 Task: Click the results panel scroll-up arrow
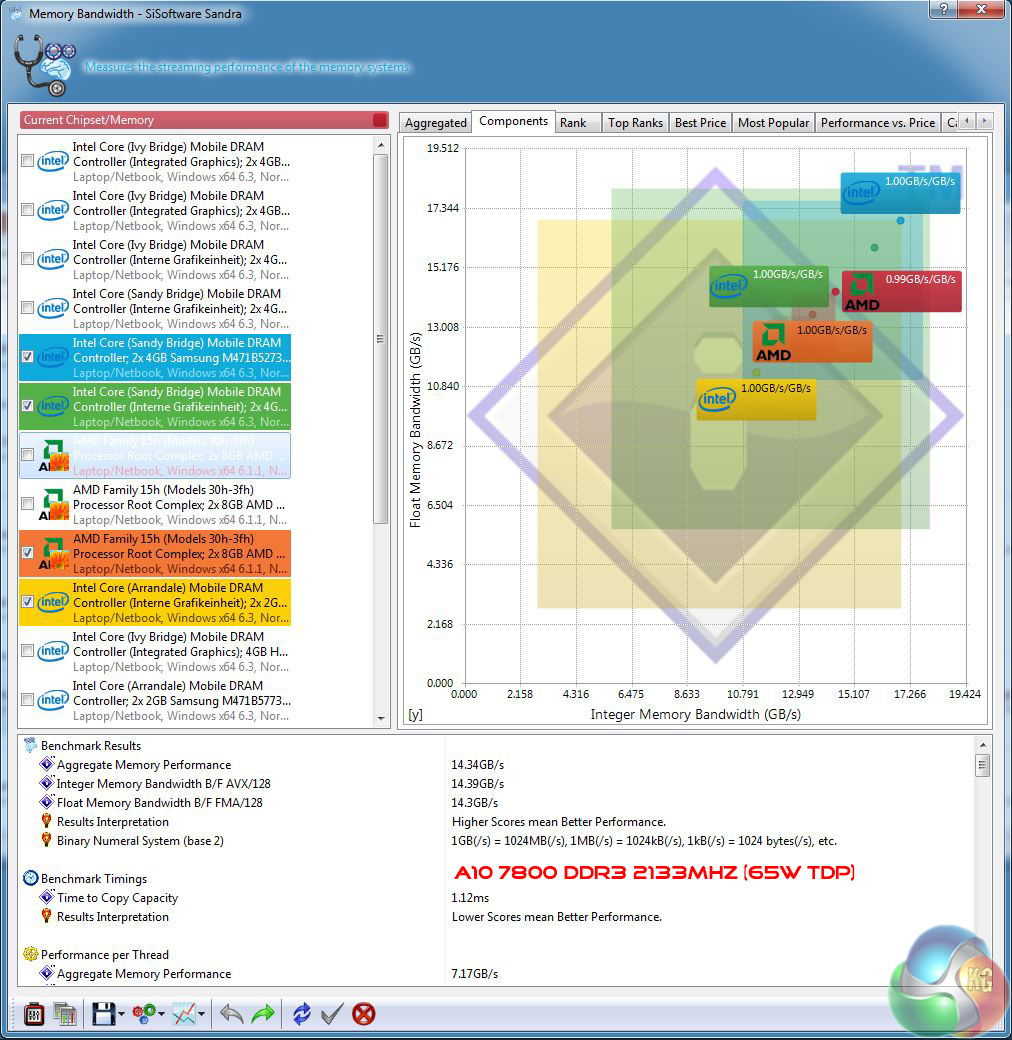point(982,745)
